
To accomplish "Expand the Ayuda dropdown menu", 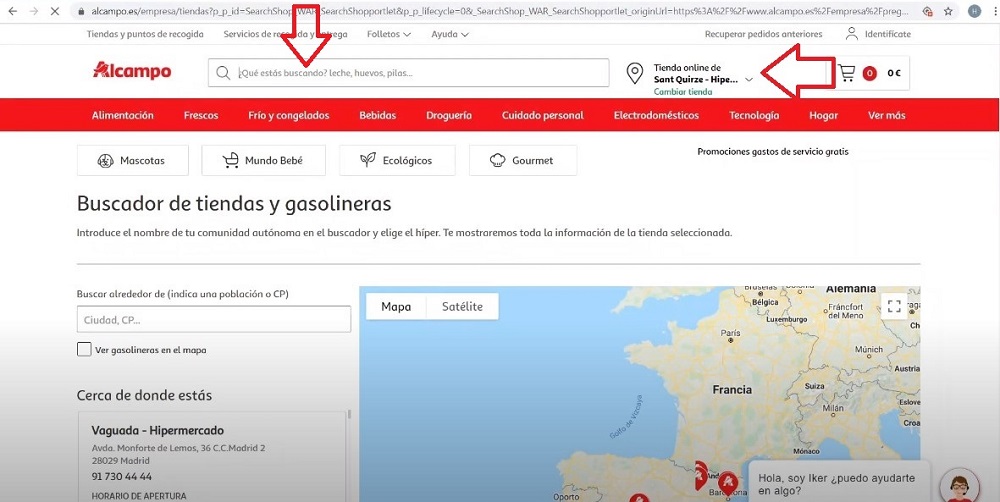I will click(449, 34).
